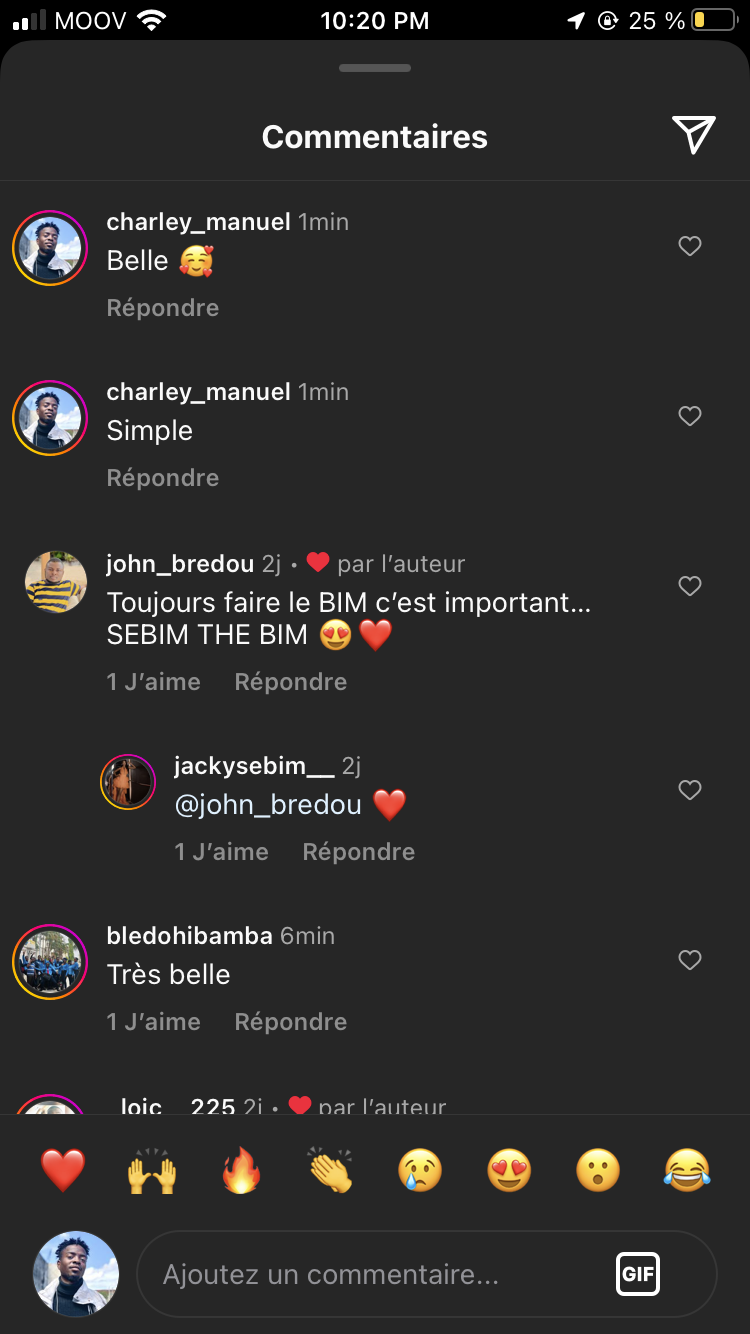View likes on bledohibamba's comment
This screenshot has height=1334, width=750.
(153, 1022)
